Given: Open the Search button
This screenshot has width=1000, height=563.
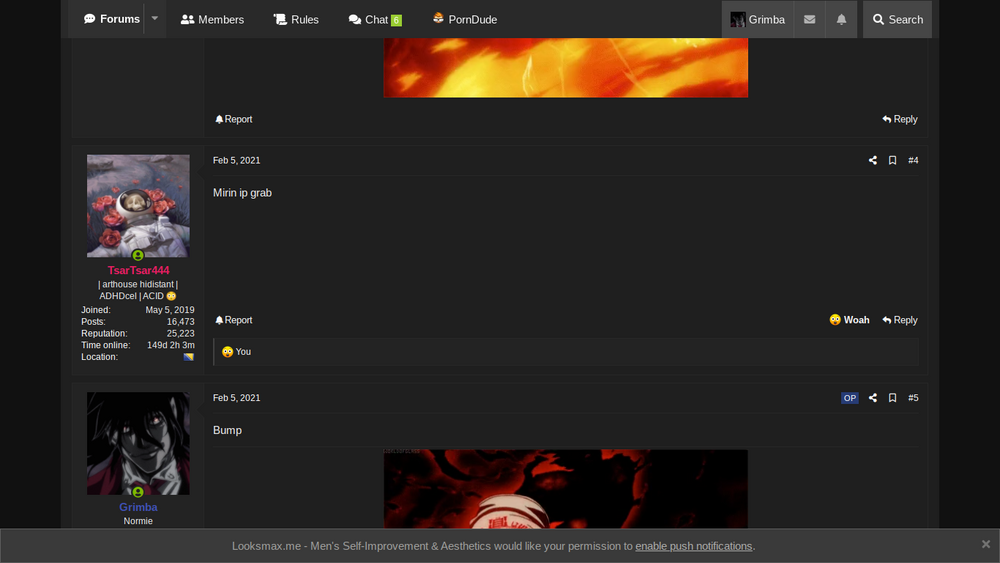Looking at the screenshot, I should pyautogui.click(x=897, y=20).
